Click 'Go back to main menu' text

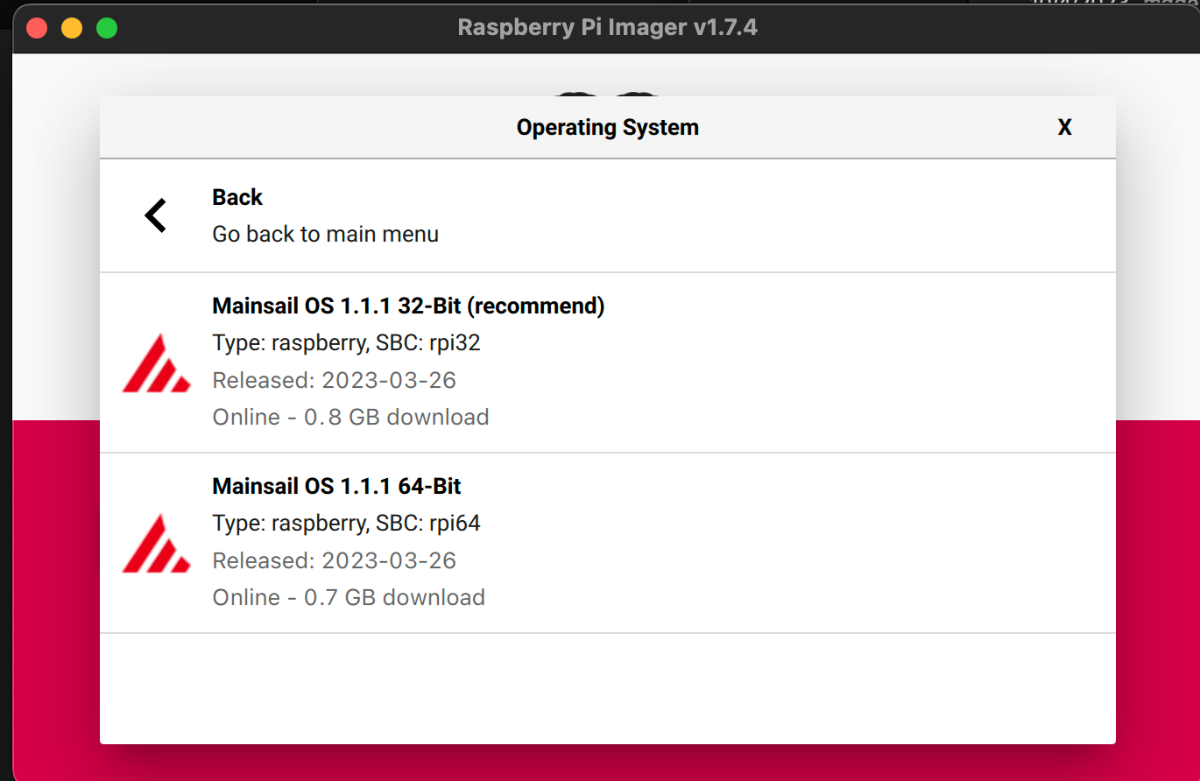(x=325, y=234)
